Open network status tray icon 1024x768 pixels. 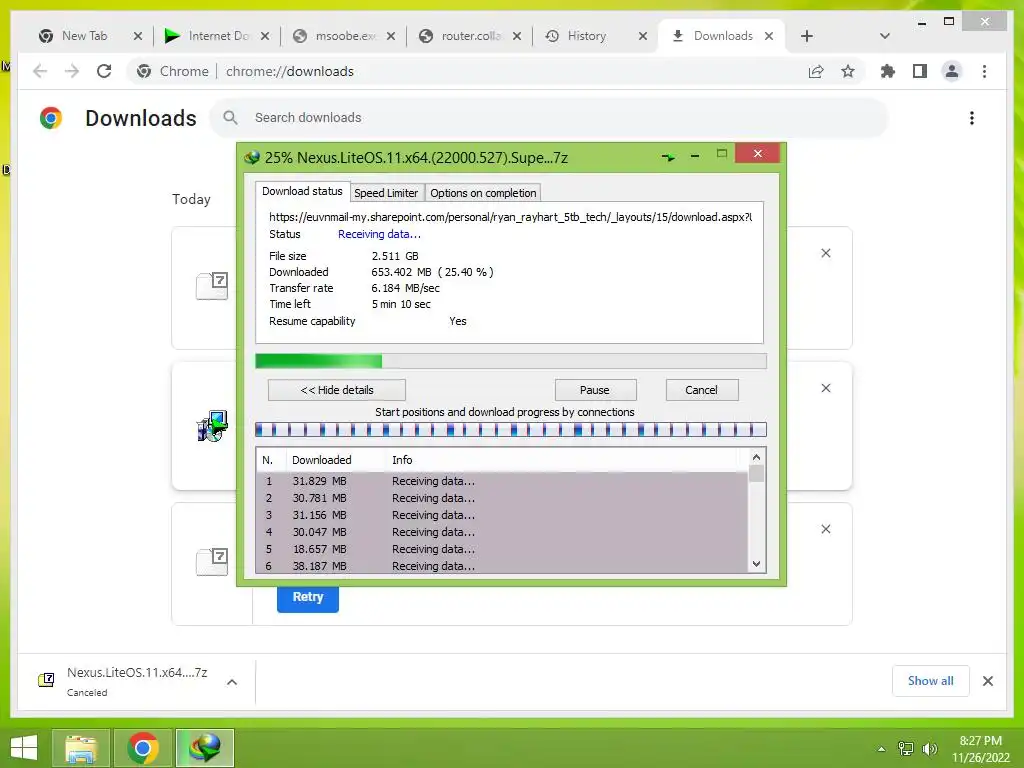point(905,748)
